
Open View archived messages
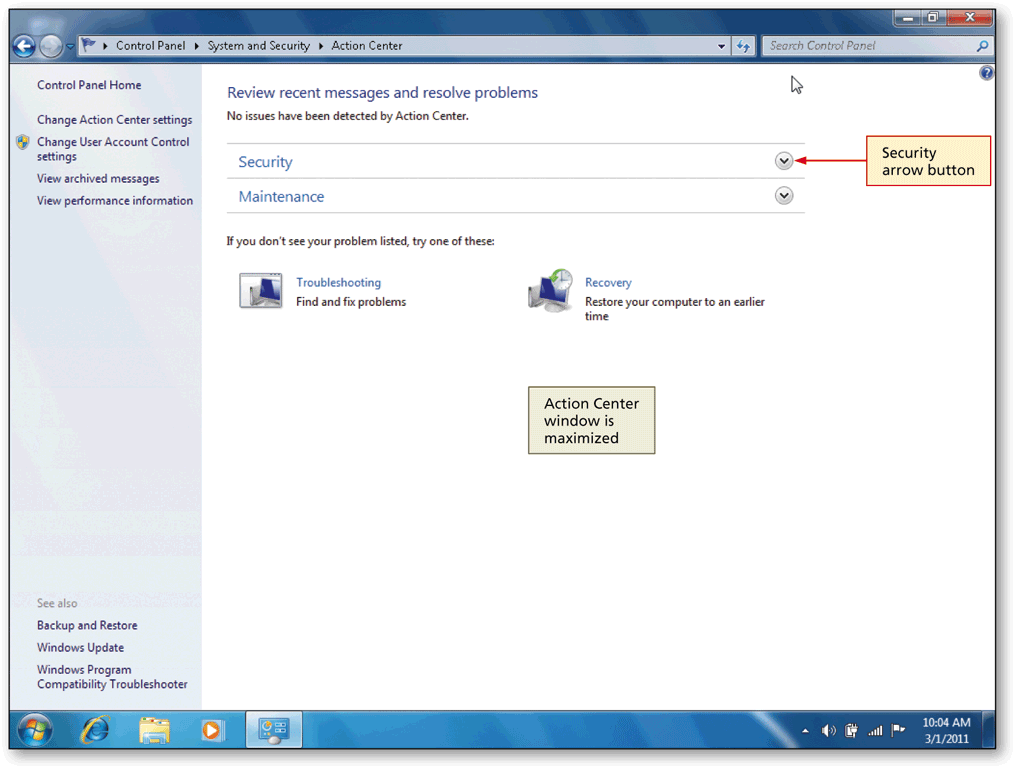[x=98, y=179]
